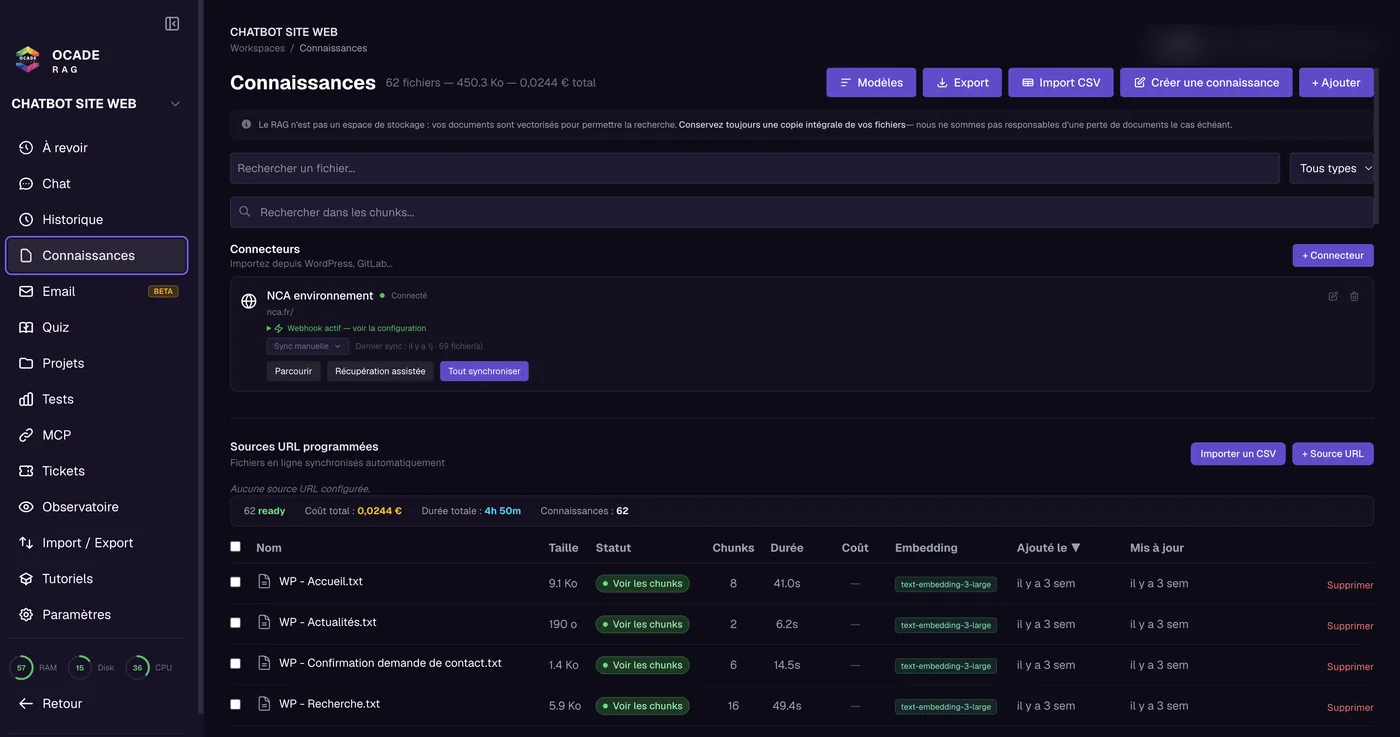Focus the Rechercher un fichier field

click(x=755, y=168)
